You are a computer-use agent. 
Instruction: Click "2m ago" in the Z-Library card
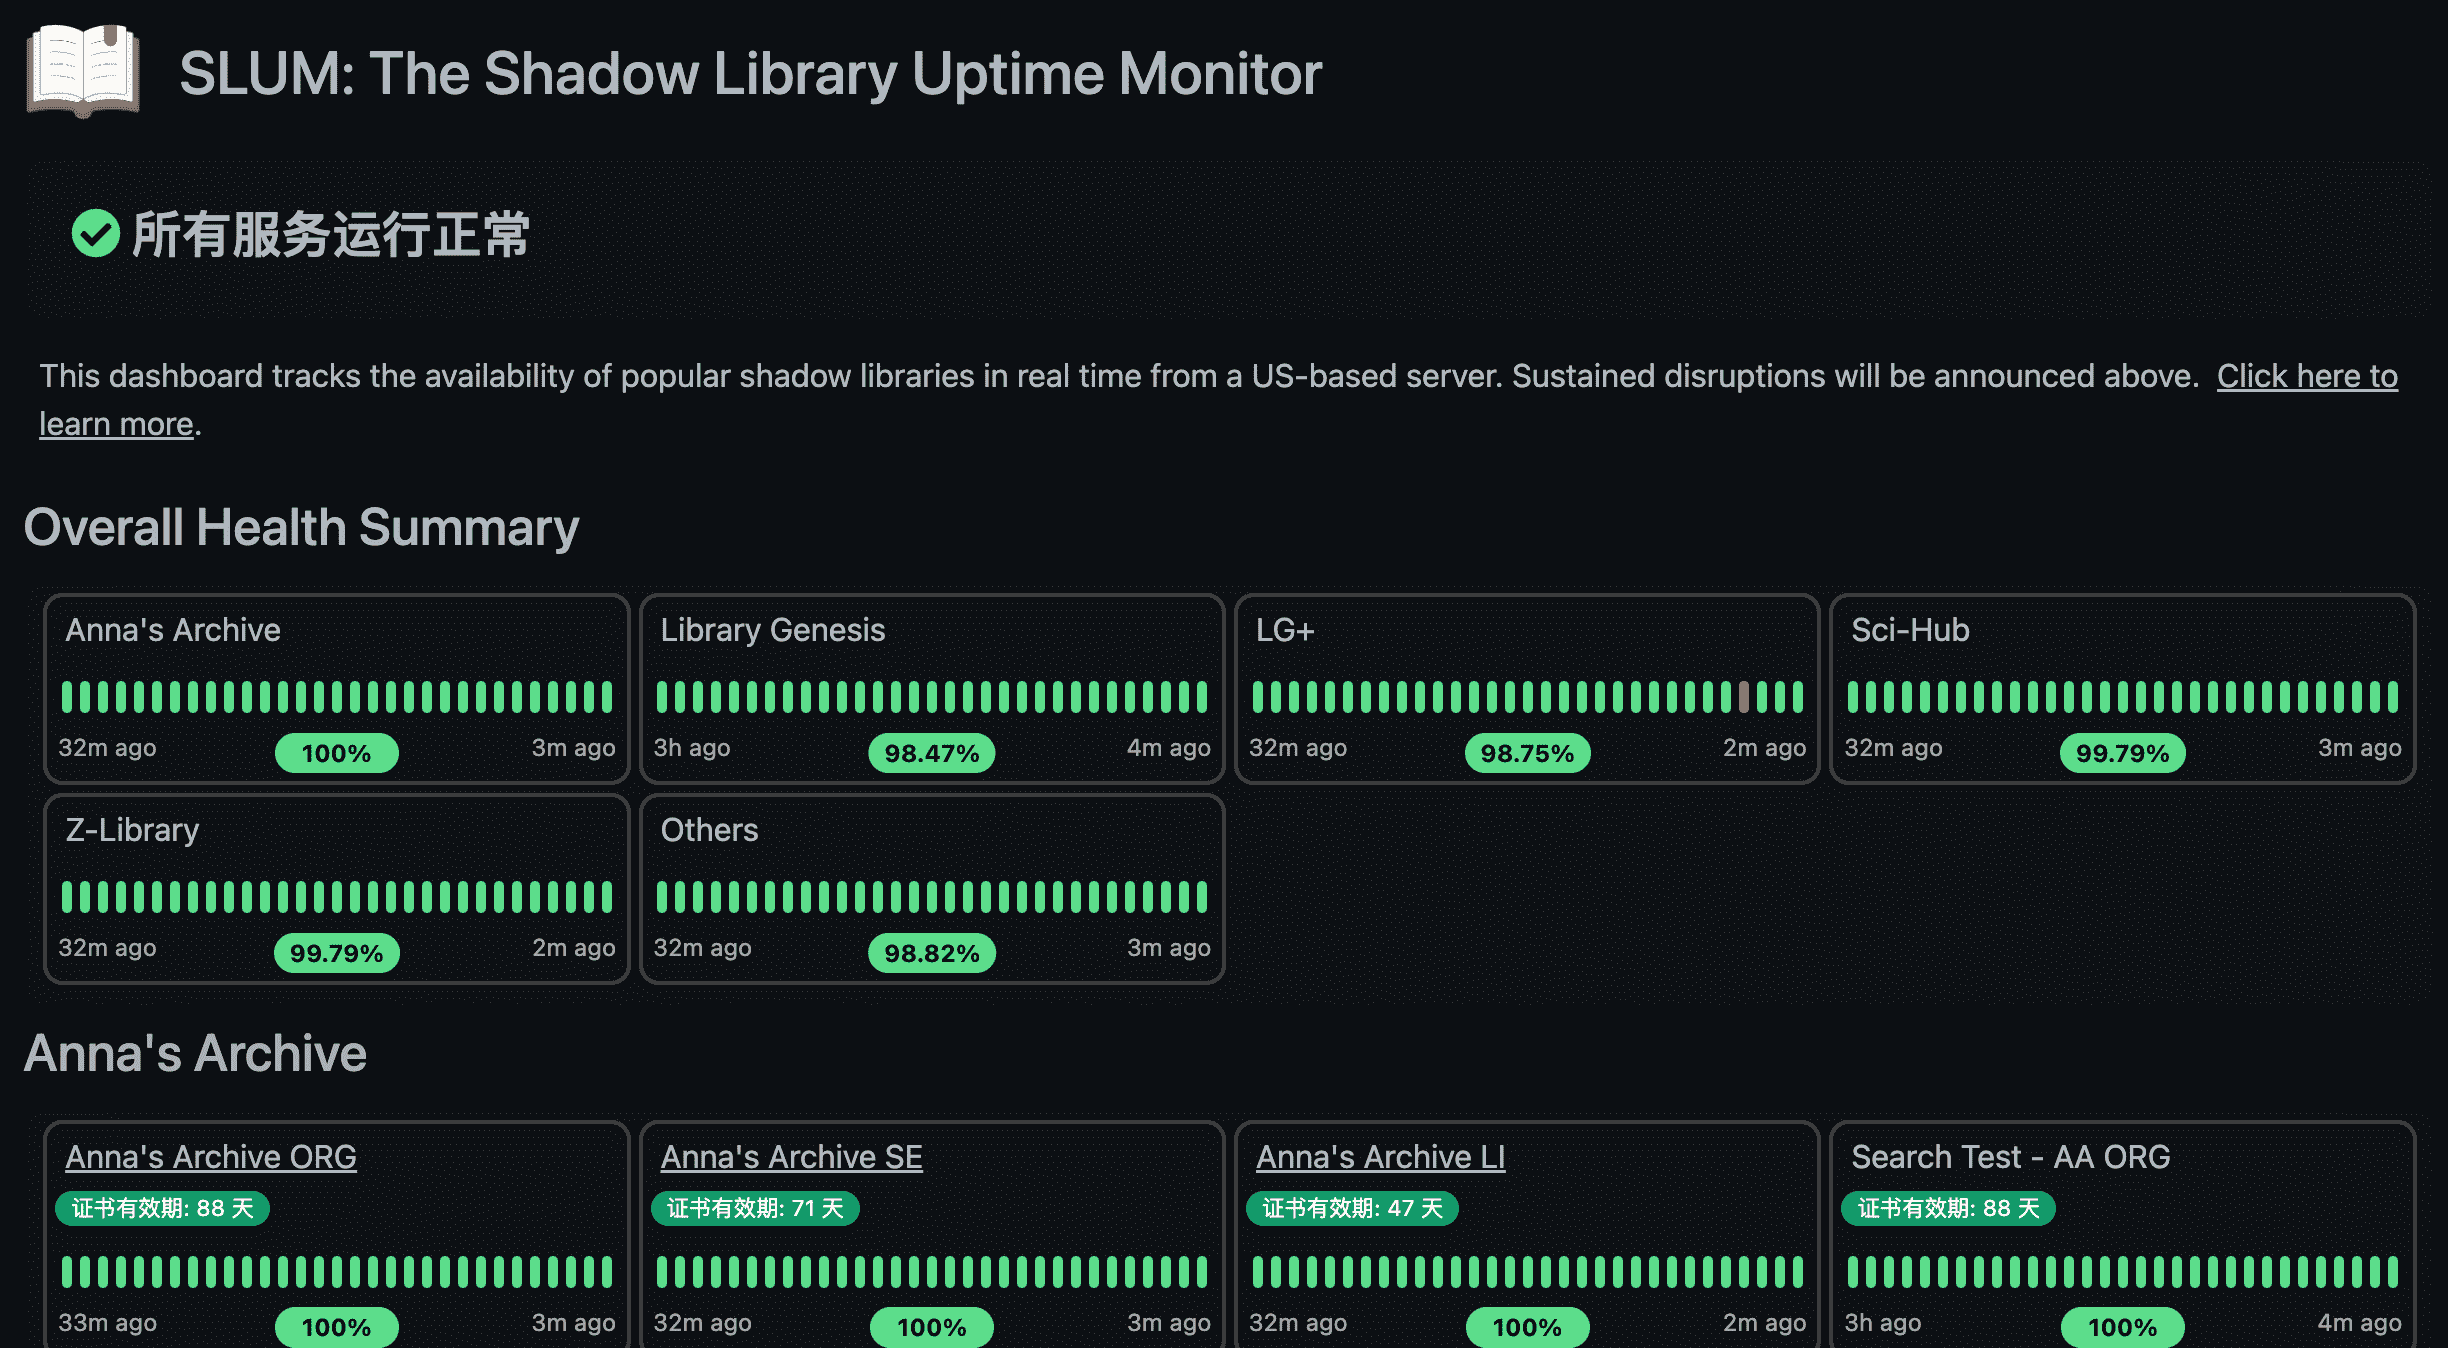pos(573,948)
